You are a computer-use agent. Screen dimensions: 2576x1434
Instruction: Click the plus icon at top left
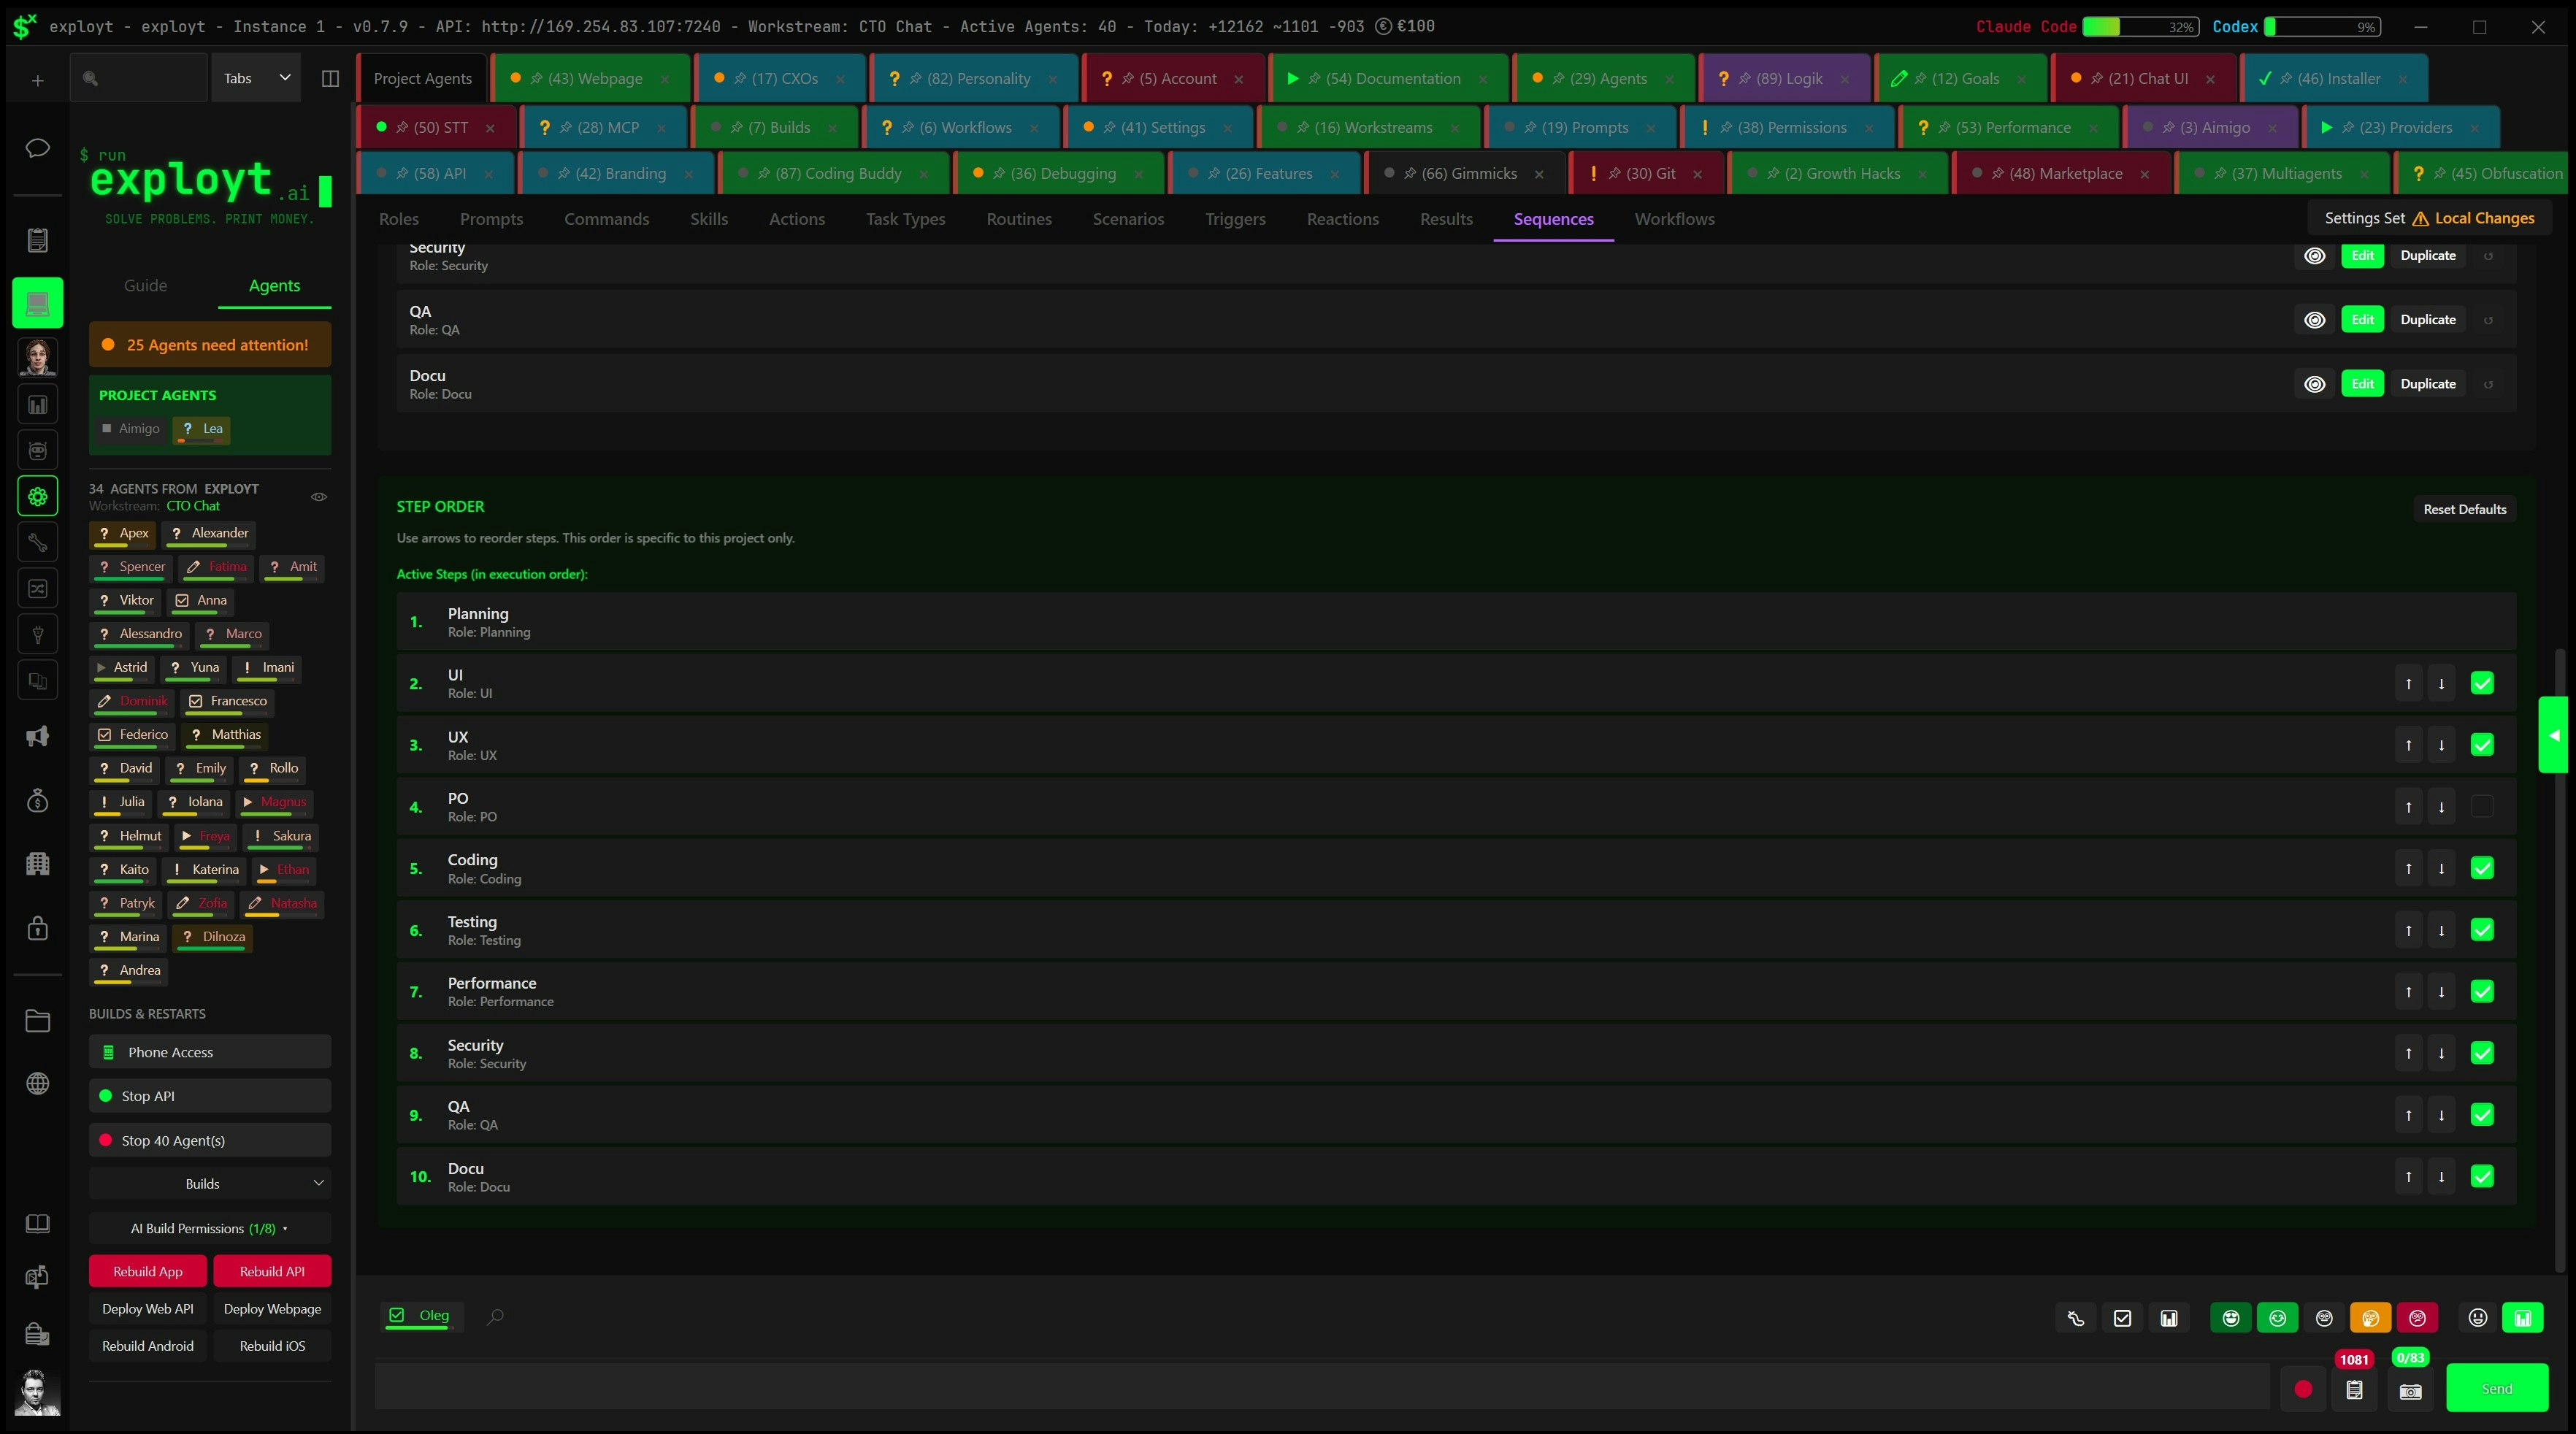37,80
